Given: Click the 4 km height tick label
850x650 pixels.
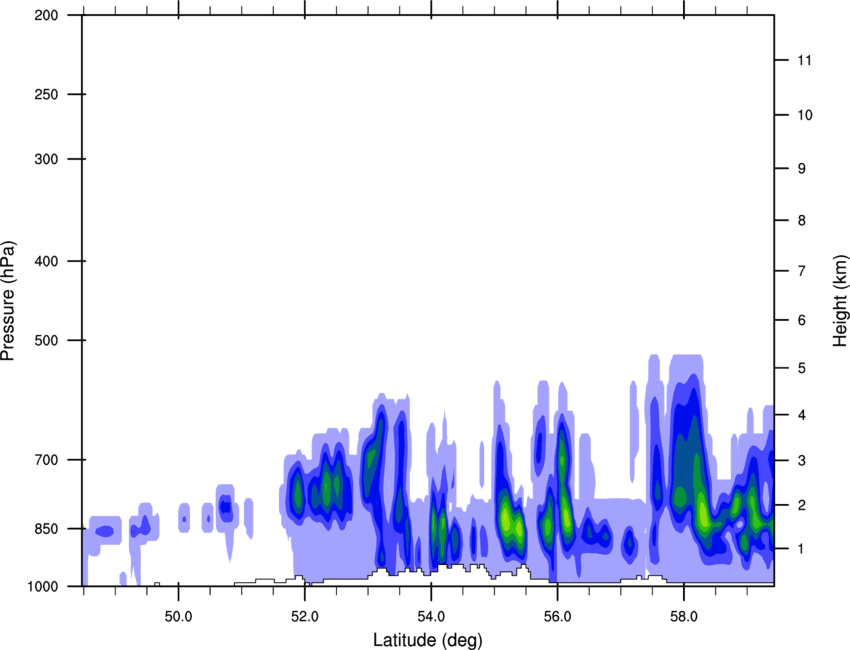Looking at the screenshot, I should coord(802,415).
